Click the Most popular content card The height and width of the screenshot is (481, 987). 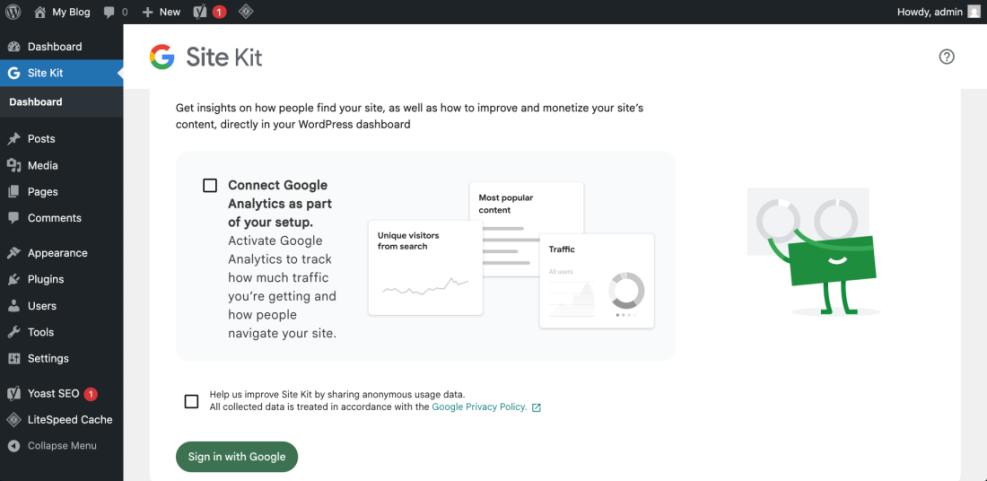[x=526, y=208]
